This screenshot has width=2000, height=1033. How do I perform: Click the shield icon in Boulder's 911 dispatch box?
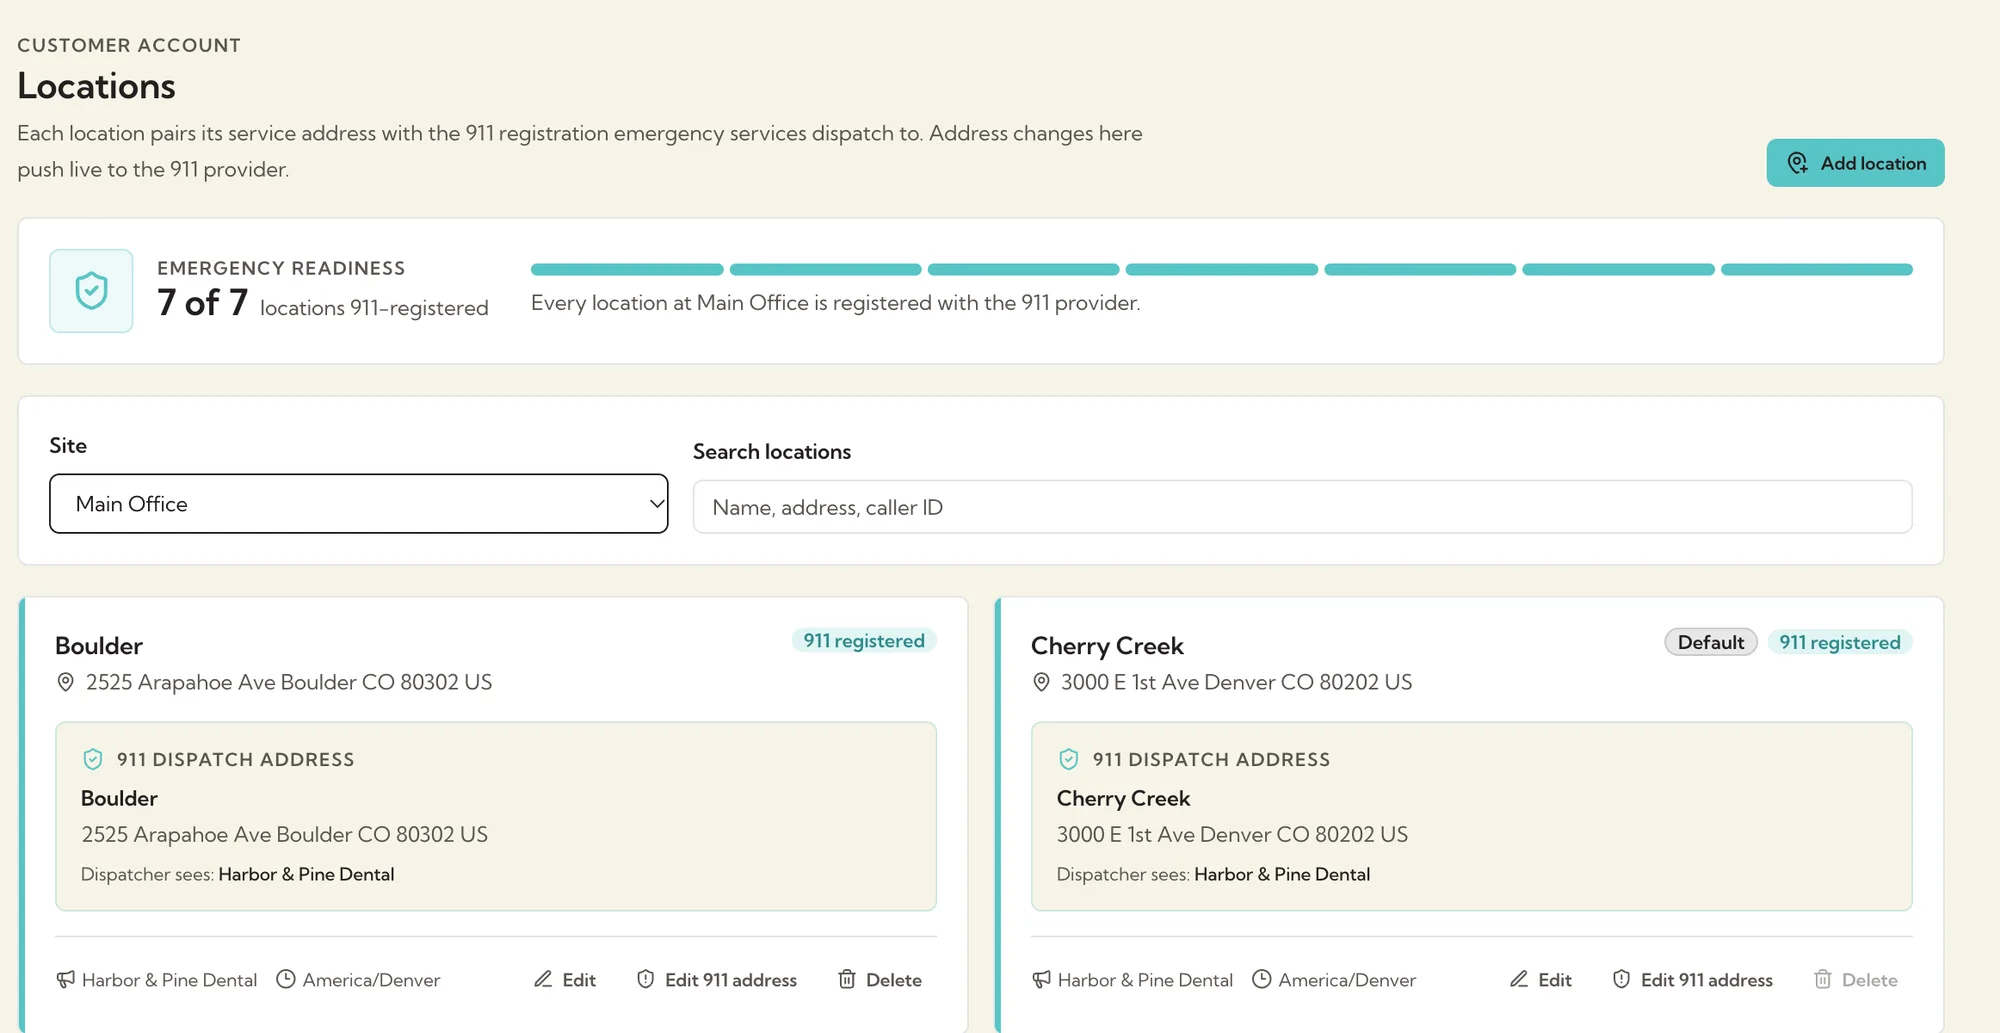tap(93, 759)
